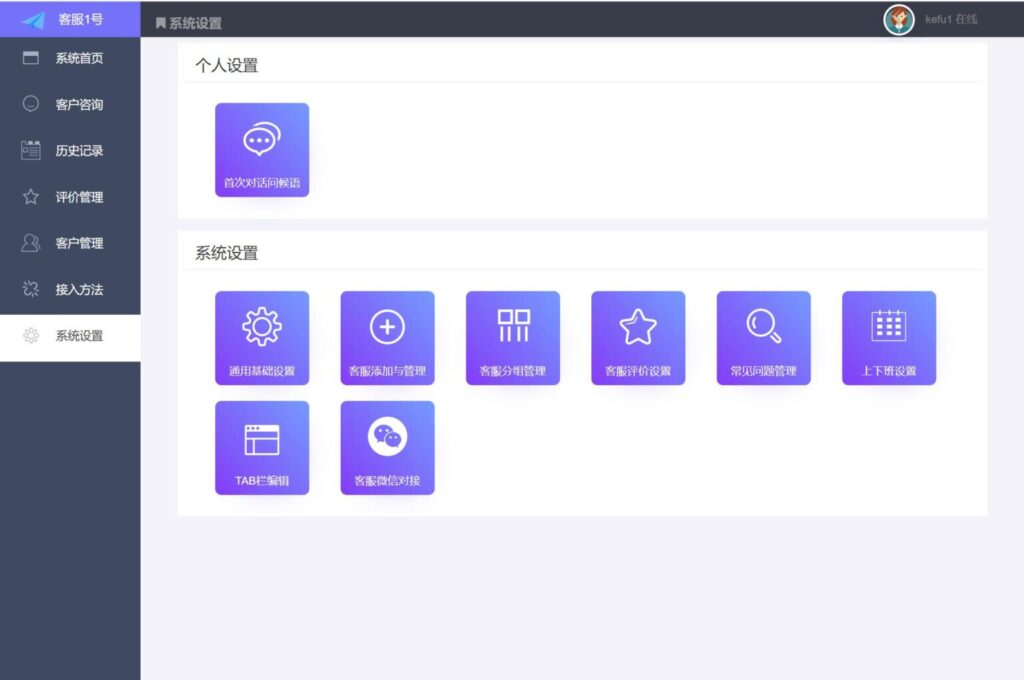The height and width of the screenshot is (680, 1024).
Task: Go to 客户管理 customer management
Action: point(70,243)
